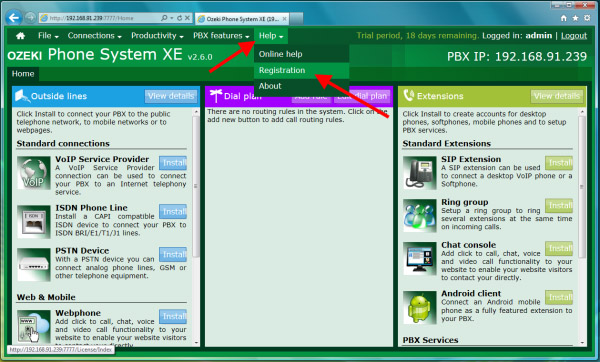Viewport: 600px width, 362px height.
Task: Refresh the page in the address bar
Action: (x=179, y=18)
